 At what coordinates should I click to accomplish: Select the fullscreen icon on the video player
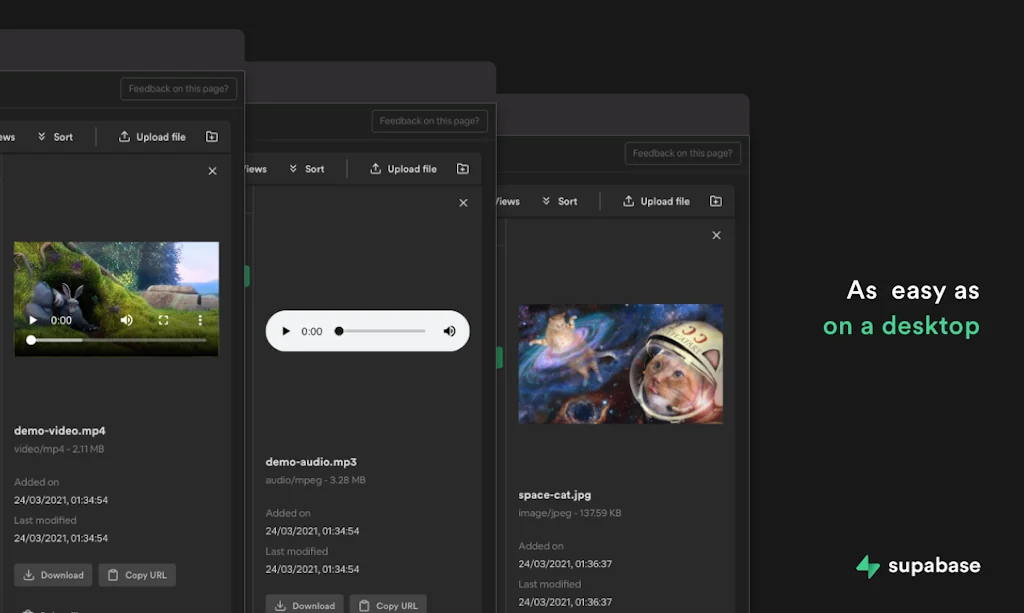pyautogui.click(x=164, y=320)
